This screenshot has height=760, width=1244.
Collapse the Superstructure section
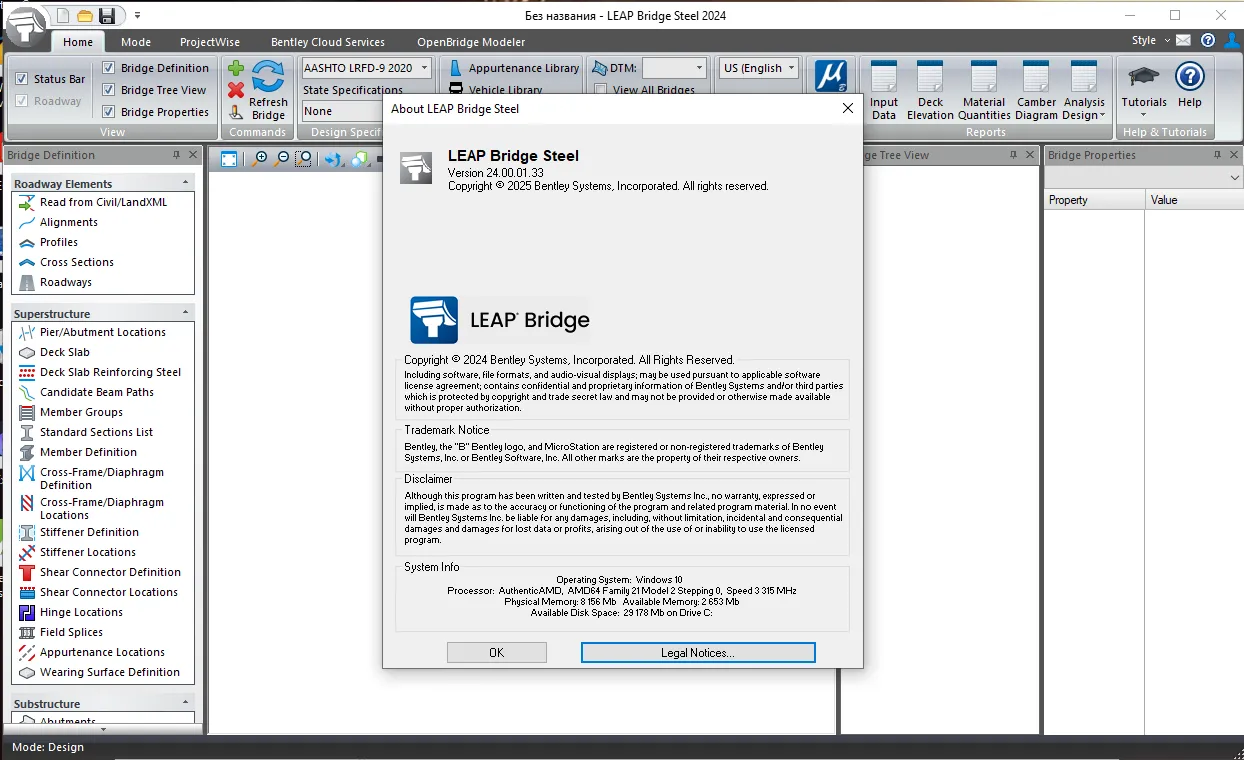[x=185, y=313]
